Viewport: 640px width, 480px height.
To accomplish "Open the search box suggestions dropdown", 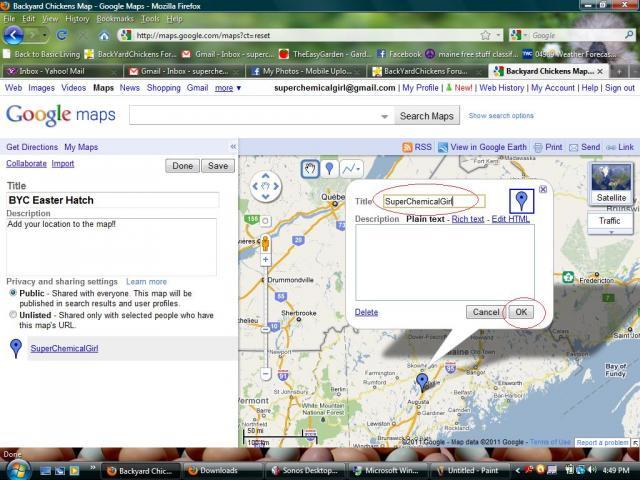I will pyautogui.click(x=384, y=117).
